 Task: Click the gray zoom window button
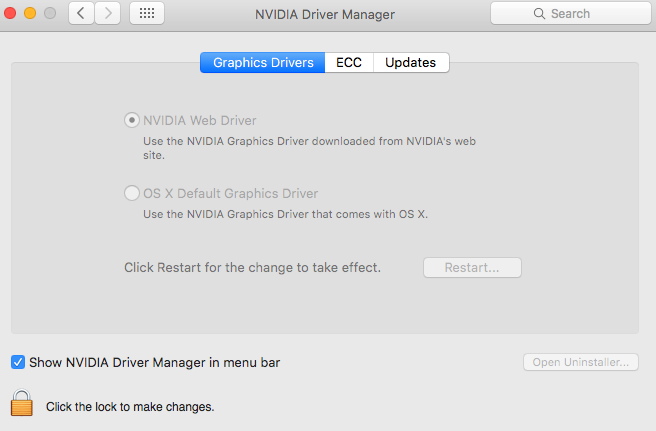click(x=49, y=14)
